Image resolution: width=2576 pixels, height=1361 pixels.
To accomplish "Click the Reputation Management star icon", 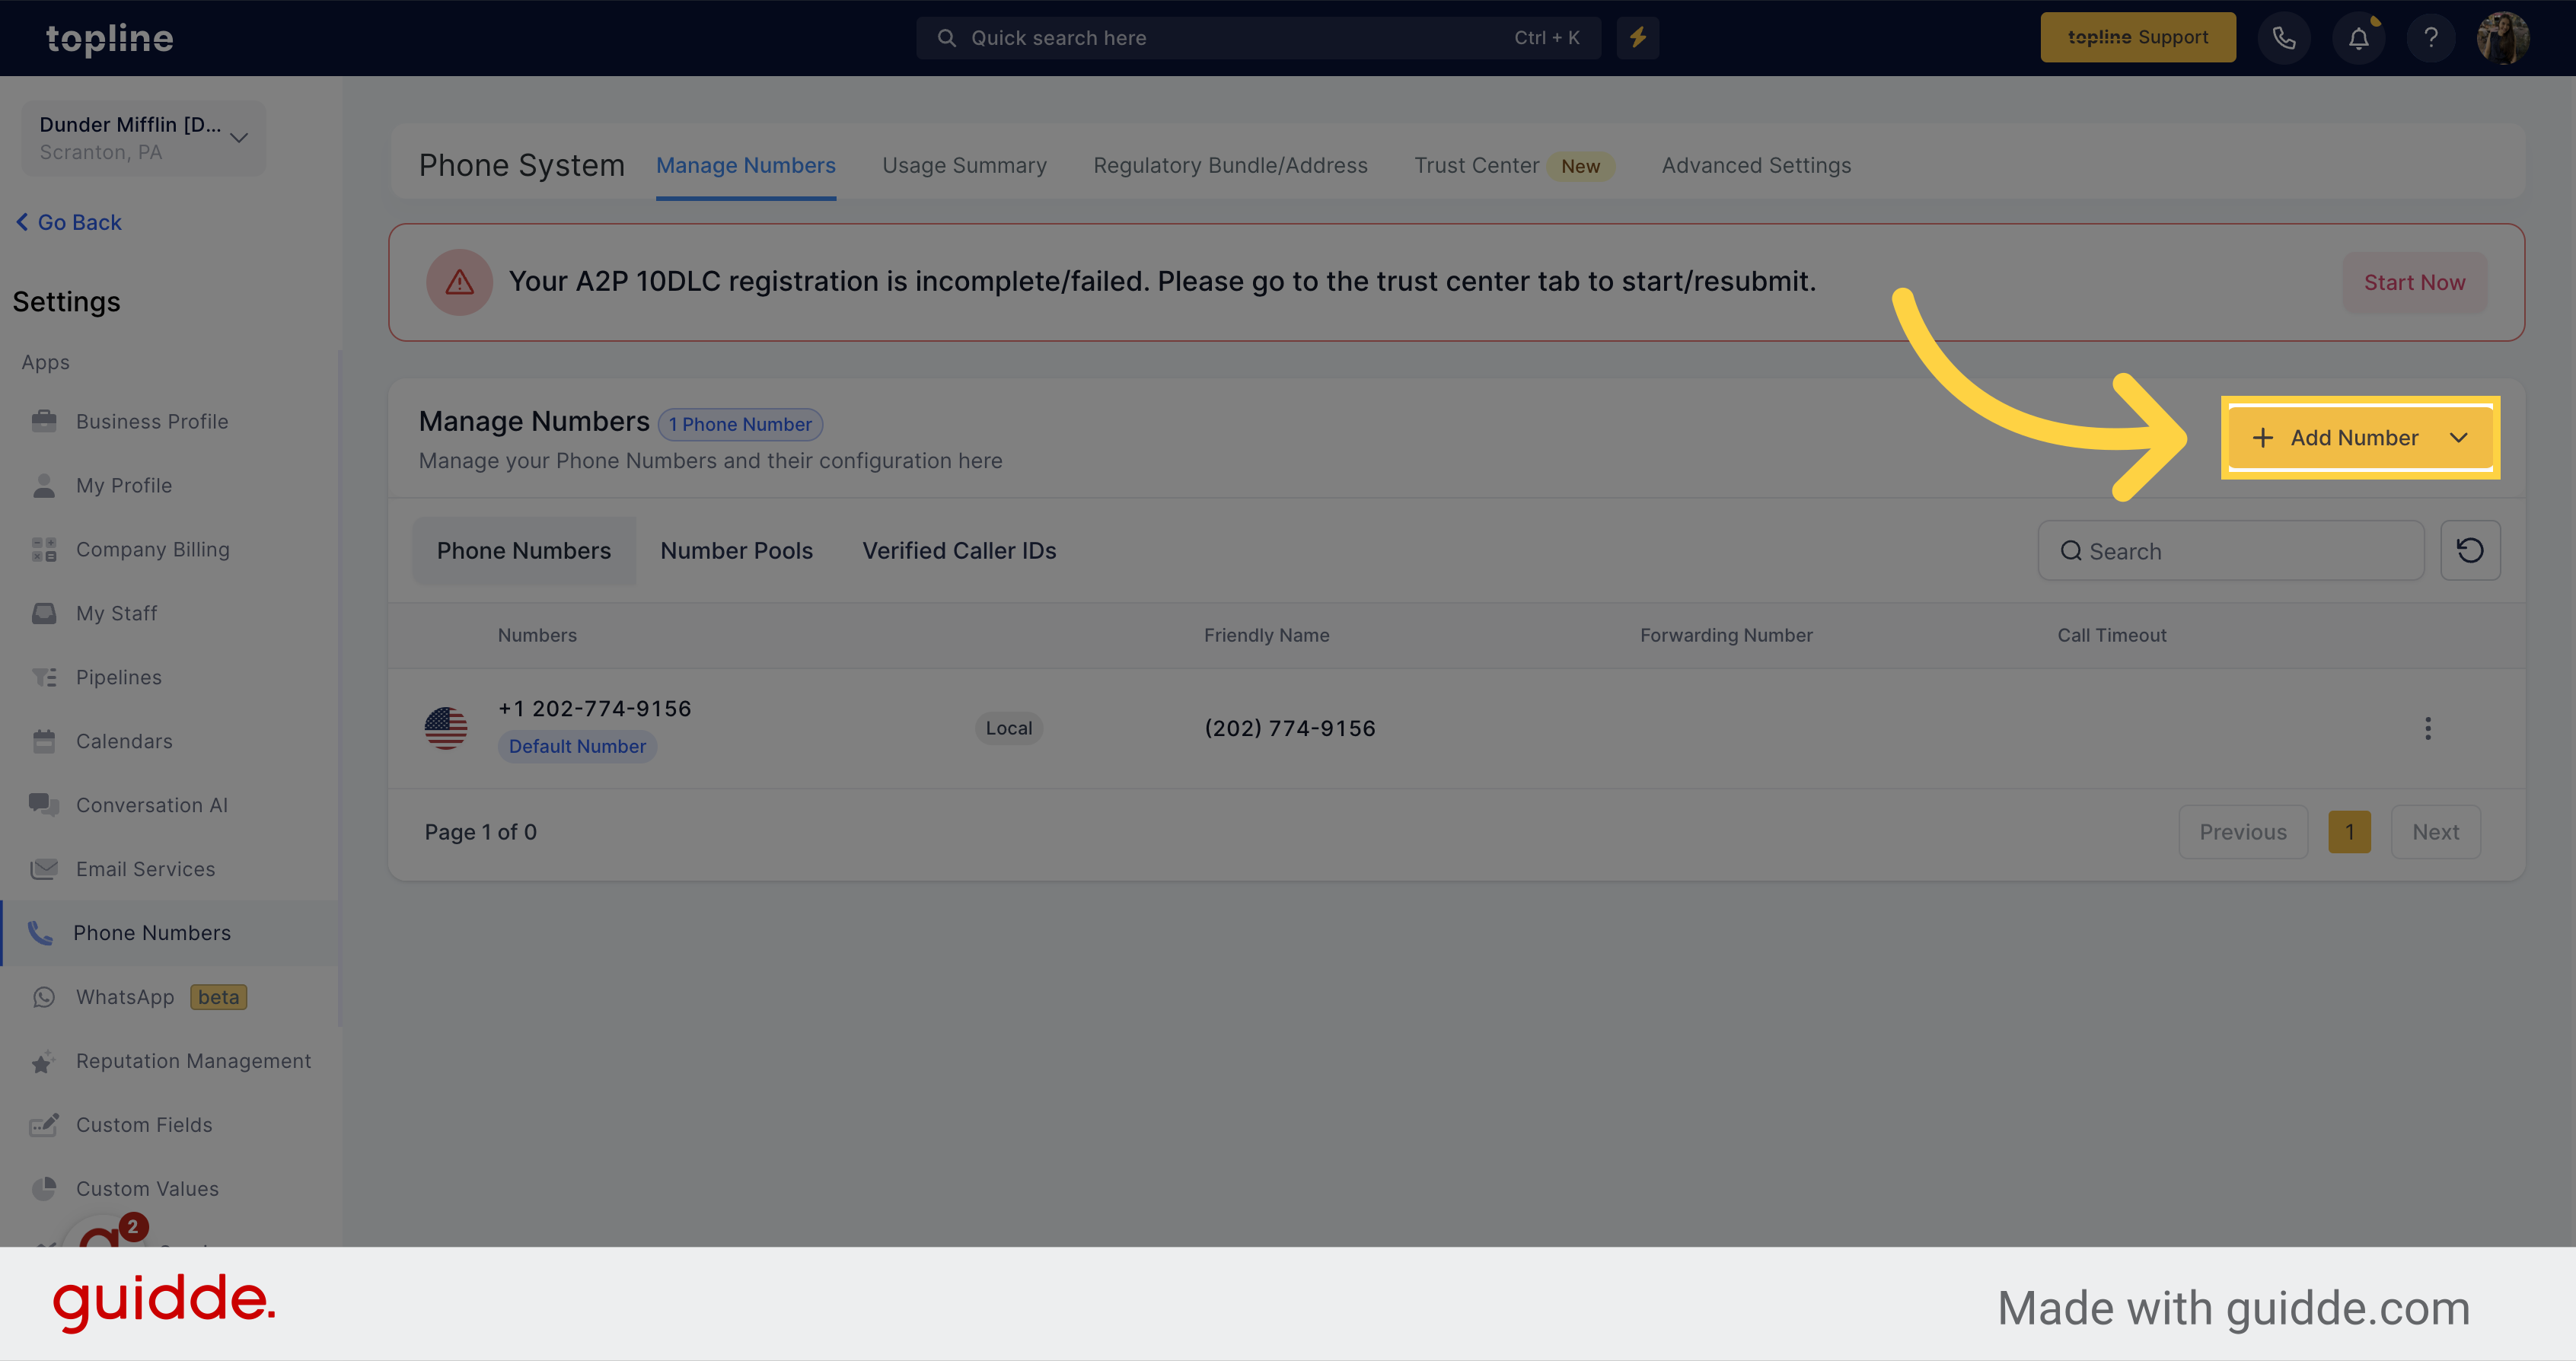I will [44, 1061].
